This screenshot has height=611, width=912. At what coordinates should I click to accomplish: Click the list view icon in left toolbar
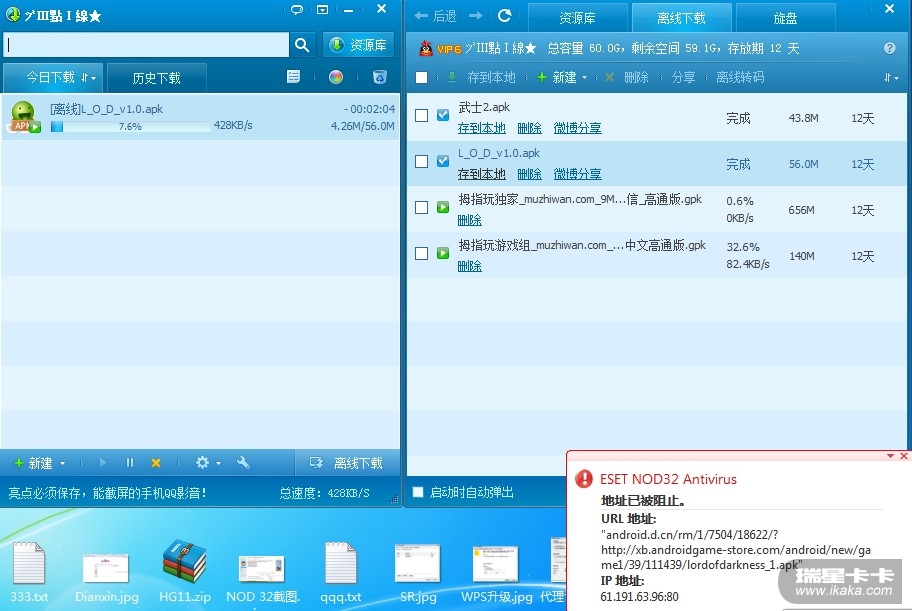294,77
